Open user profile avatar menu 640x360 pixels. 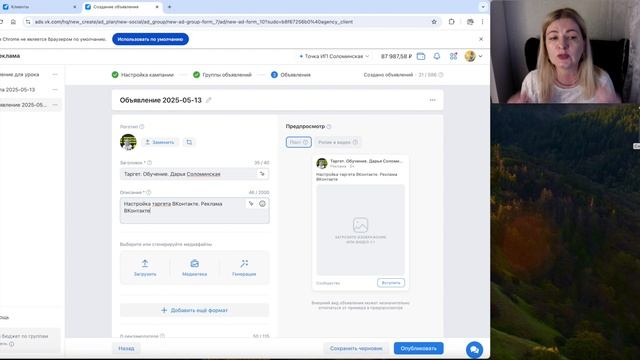[473, 56]
